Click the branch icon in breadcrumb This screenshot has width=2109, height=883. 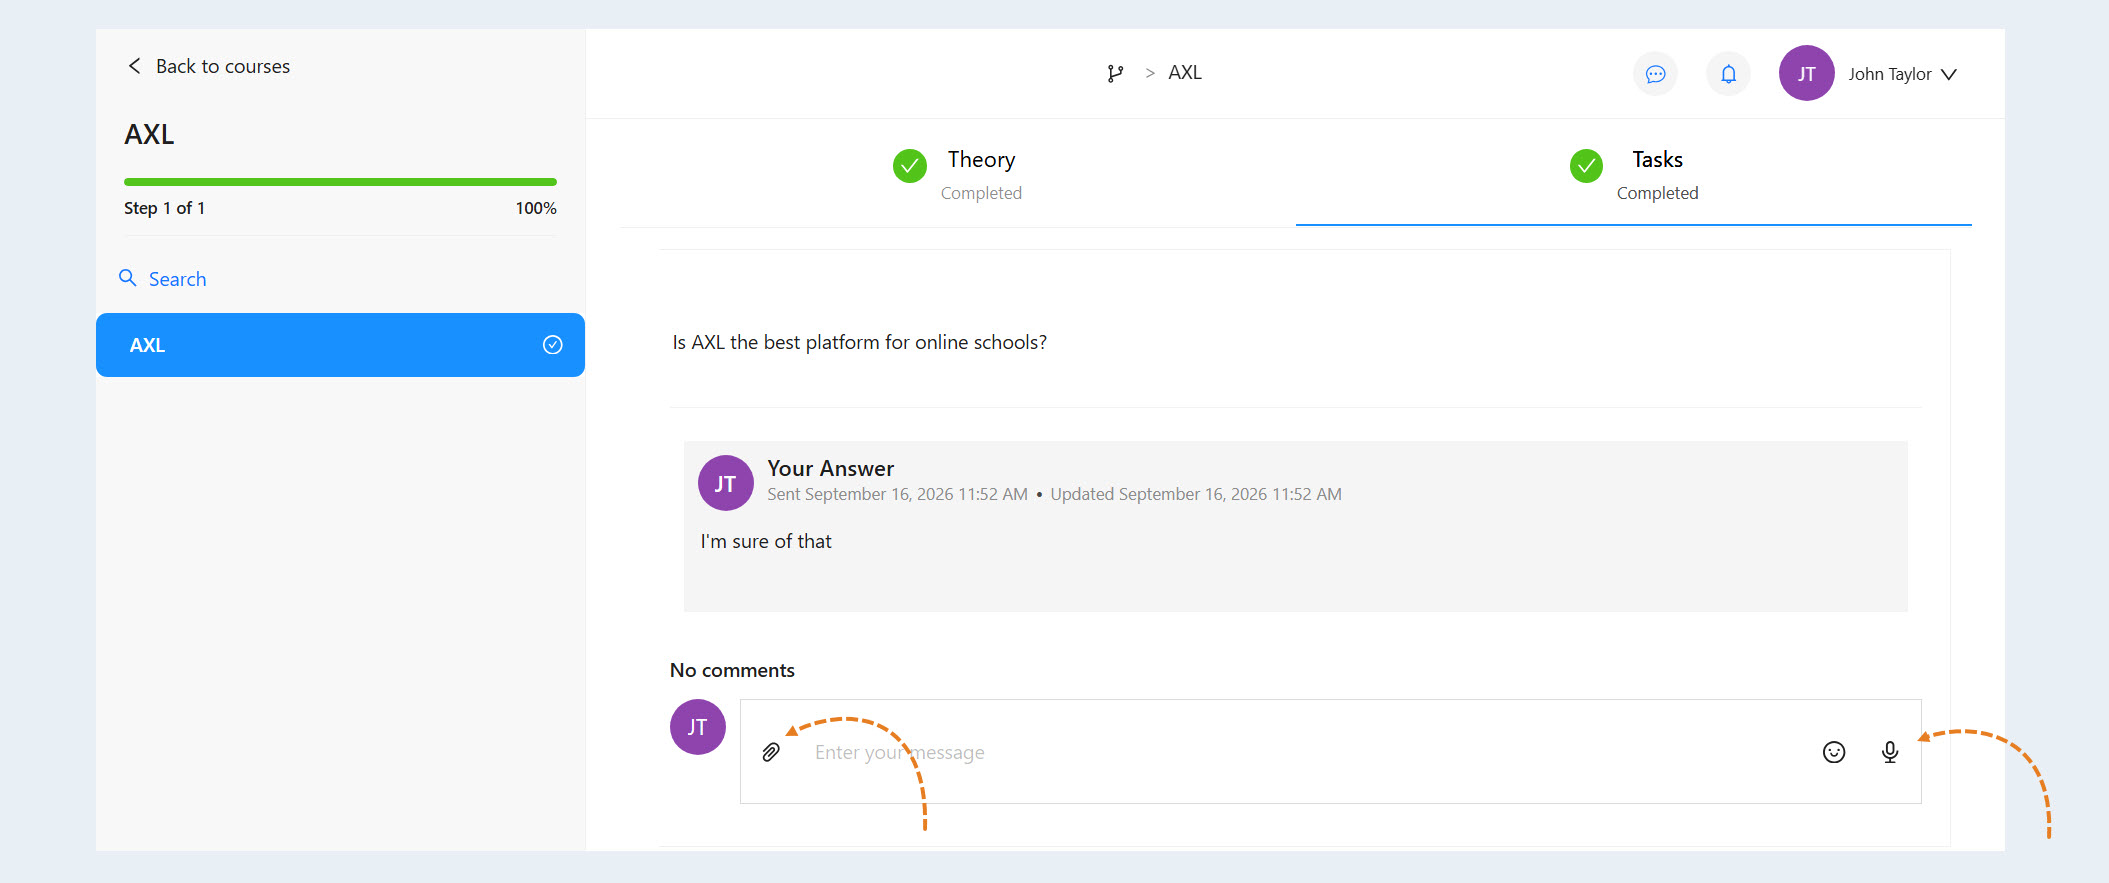tap(1115, 73)
